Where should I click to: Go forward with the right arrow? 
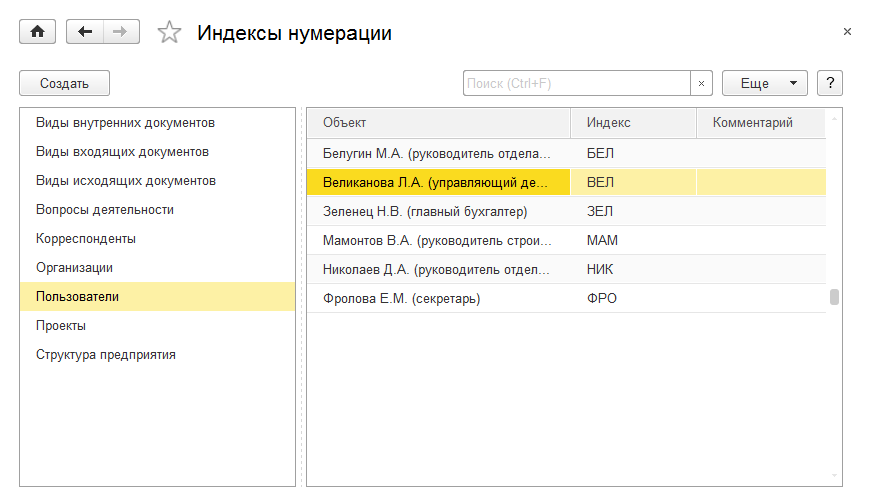[120, 32]
